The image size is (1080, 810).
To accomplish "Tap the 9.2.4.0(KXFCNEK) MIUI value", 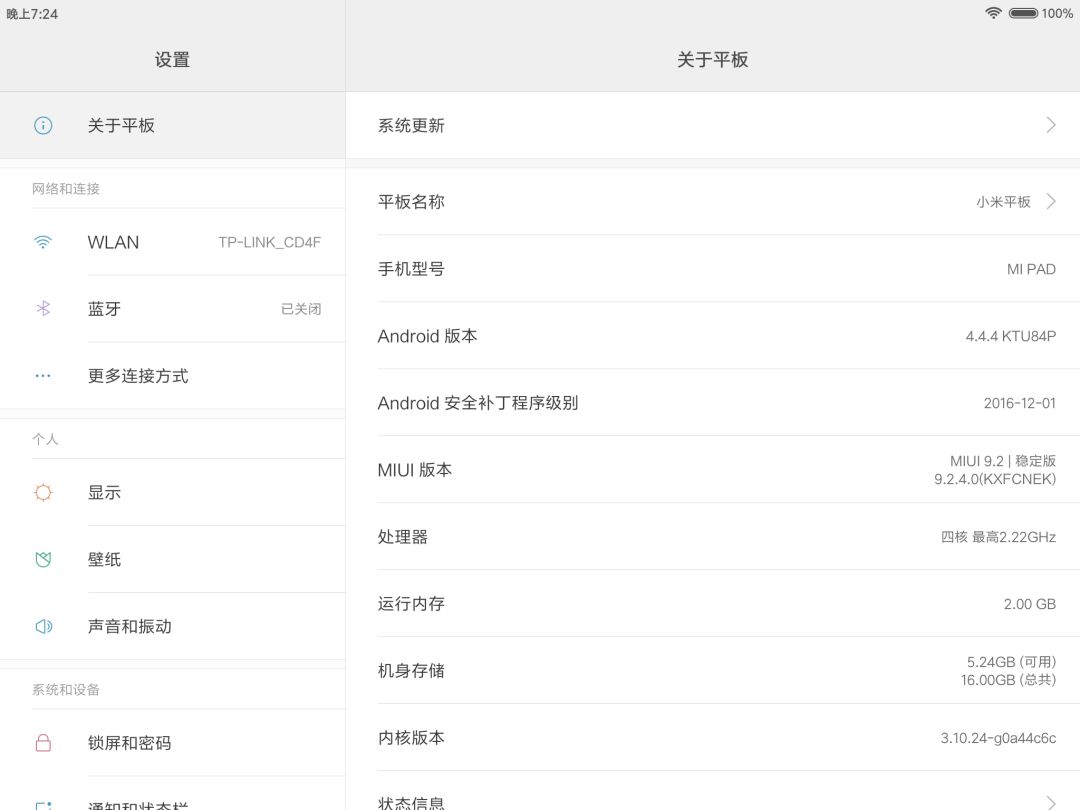I will tap(995, 479).
